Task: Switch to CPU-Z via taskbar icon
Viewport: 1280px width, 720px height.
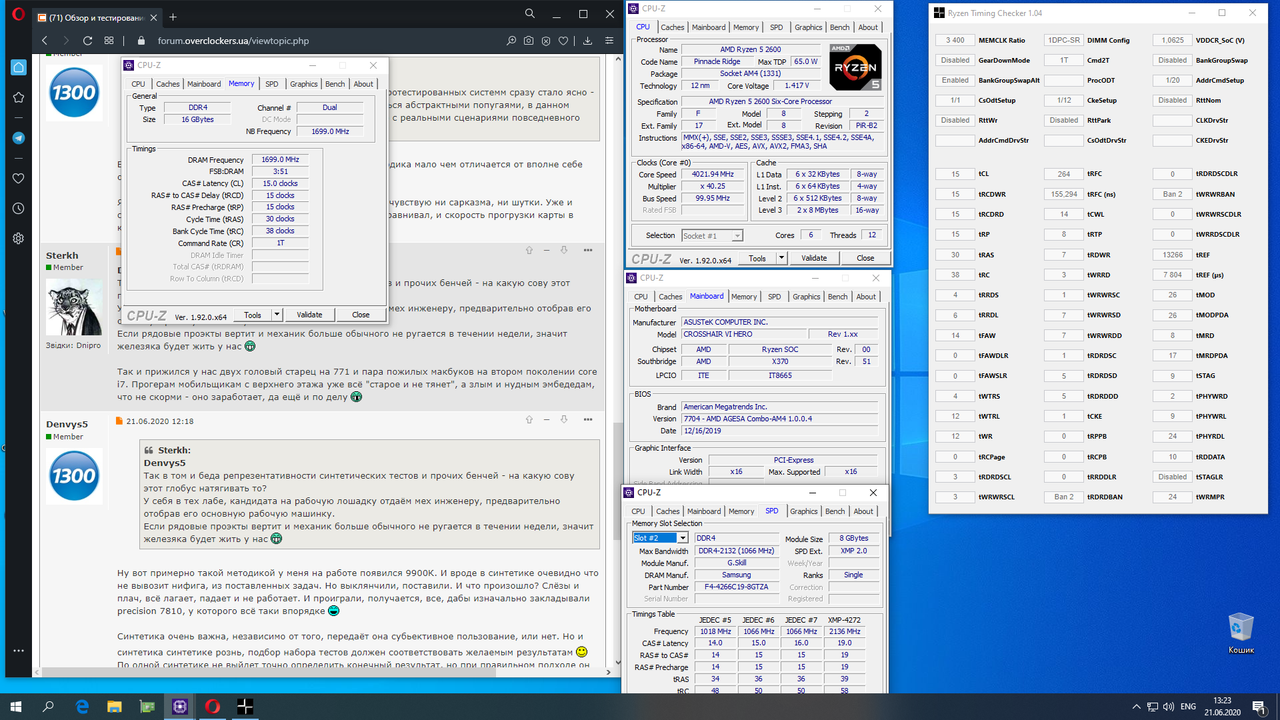Action: click(x=180, y=706)
